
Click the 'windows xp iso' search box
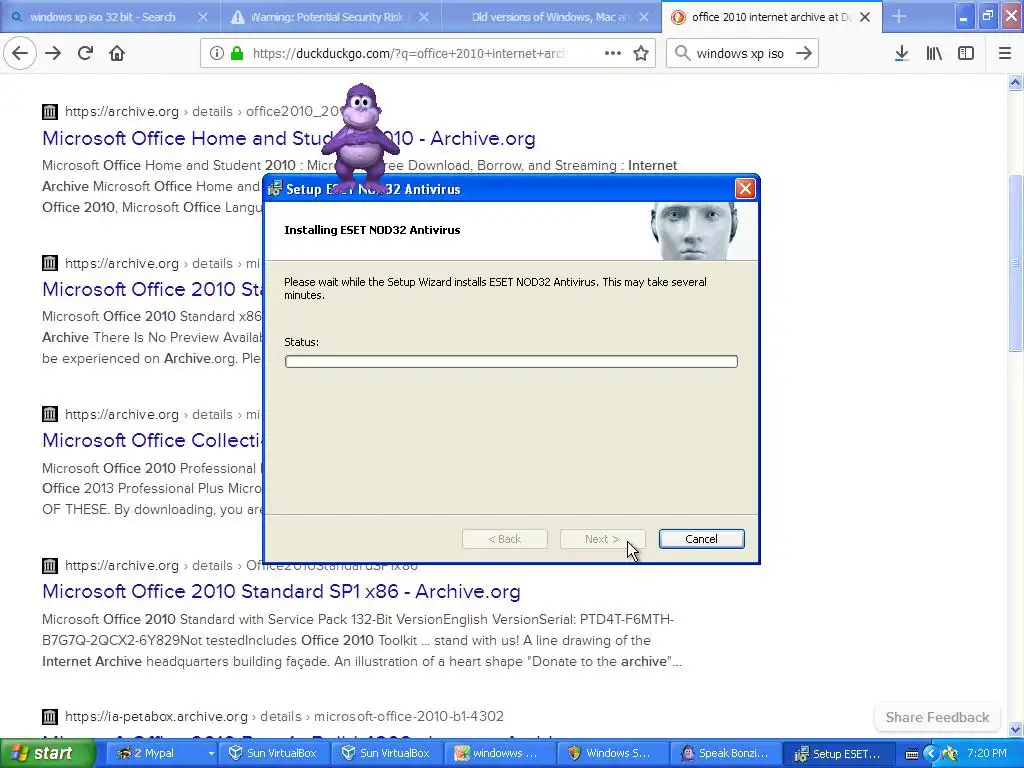tap(740, 53)
